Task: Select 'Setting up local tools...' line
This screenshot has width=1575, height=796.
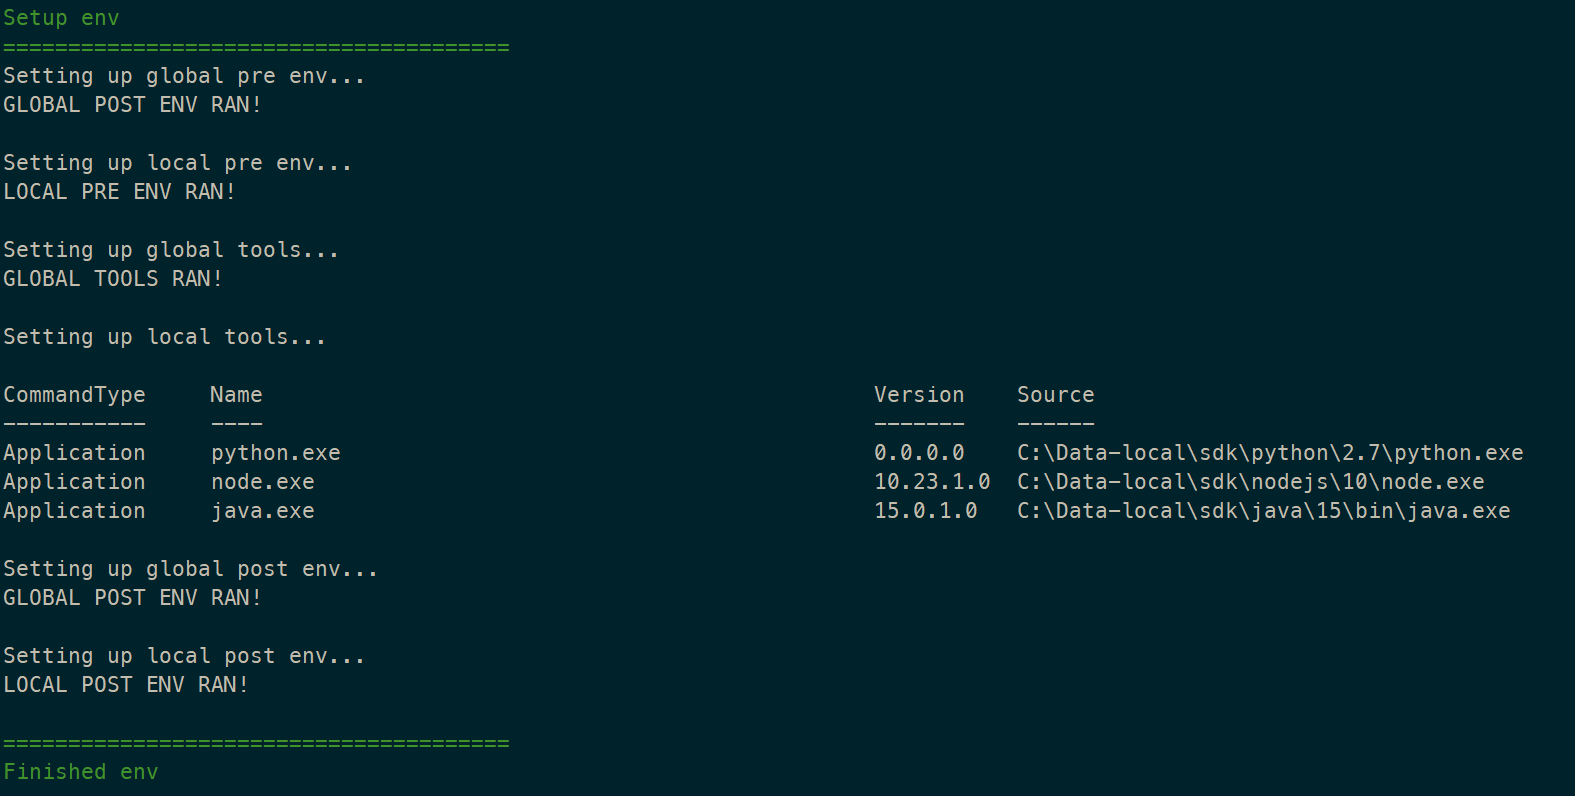Action: click(x=165, y=337)
